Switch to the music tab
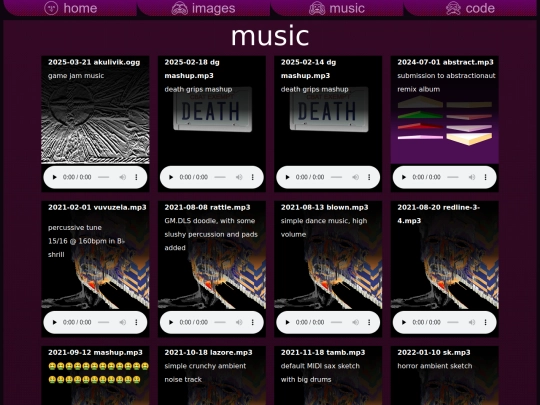Image resolution: width=540 pixels, height=405 pixels. [337, 8]
